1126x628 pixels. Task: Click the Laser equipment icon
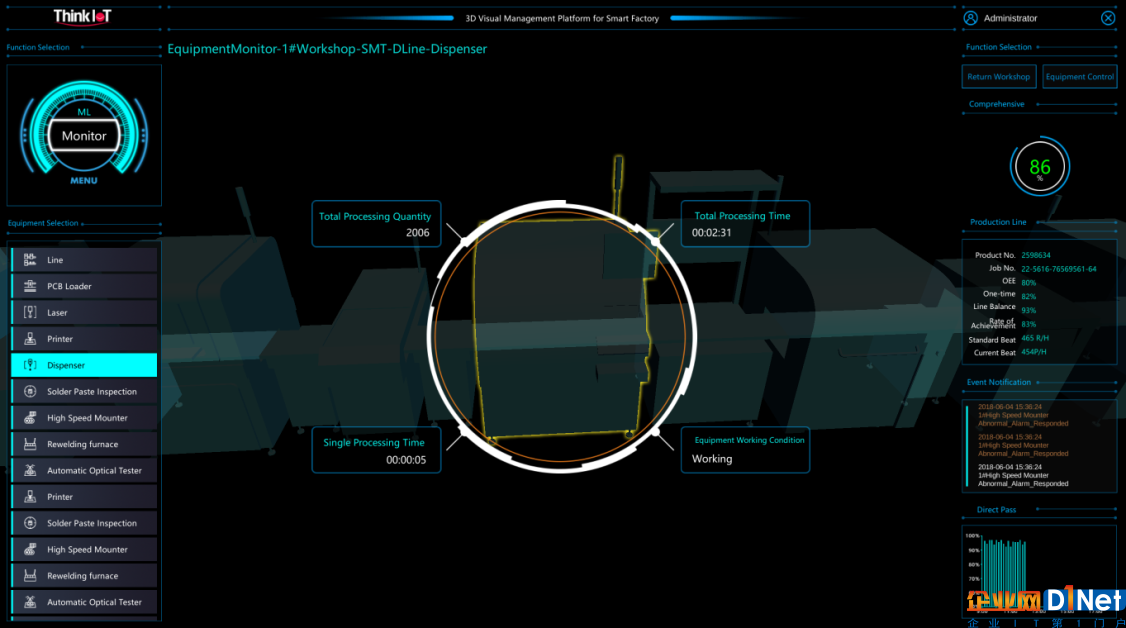point(30,313)
